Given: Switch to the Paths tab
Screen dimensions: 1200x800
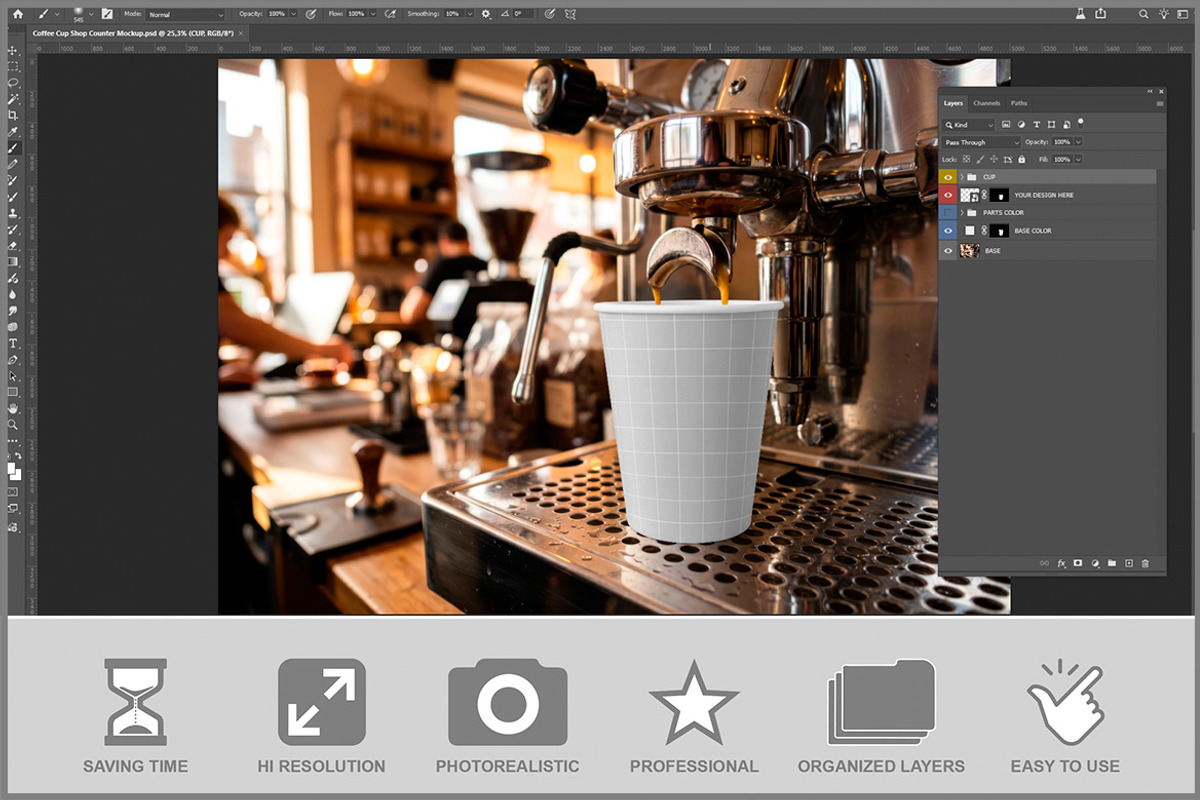Looking at the screenshot, I should [1019, 103].
